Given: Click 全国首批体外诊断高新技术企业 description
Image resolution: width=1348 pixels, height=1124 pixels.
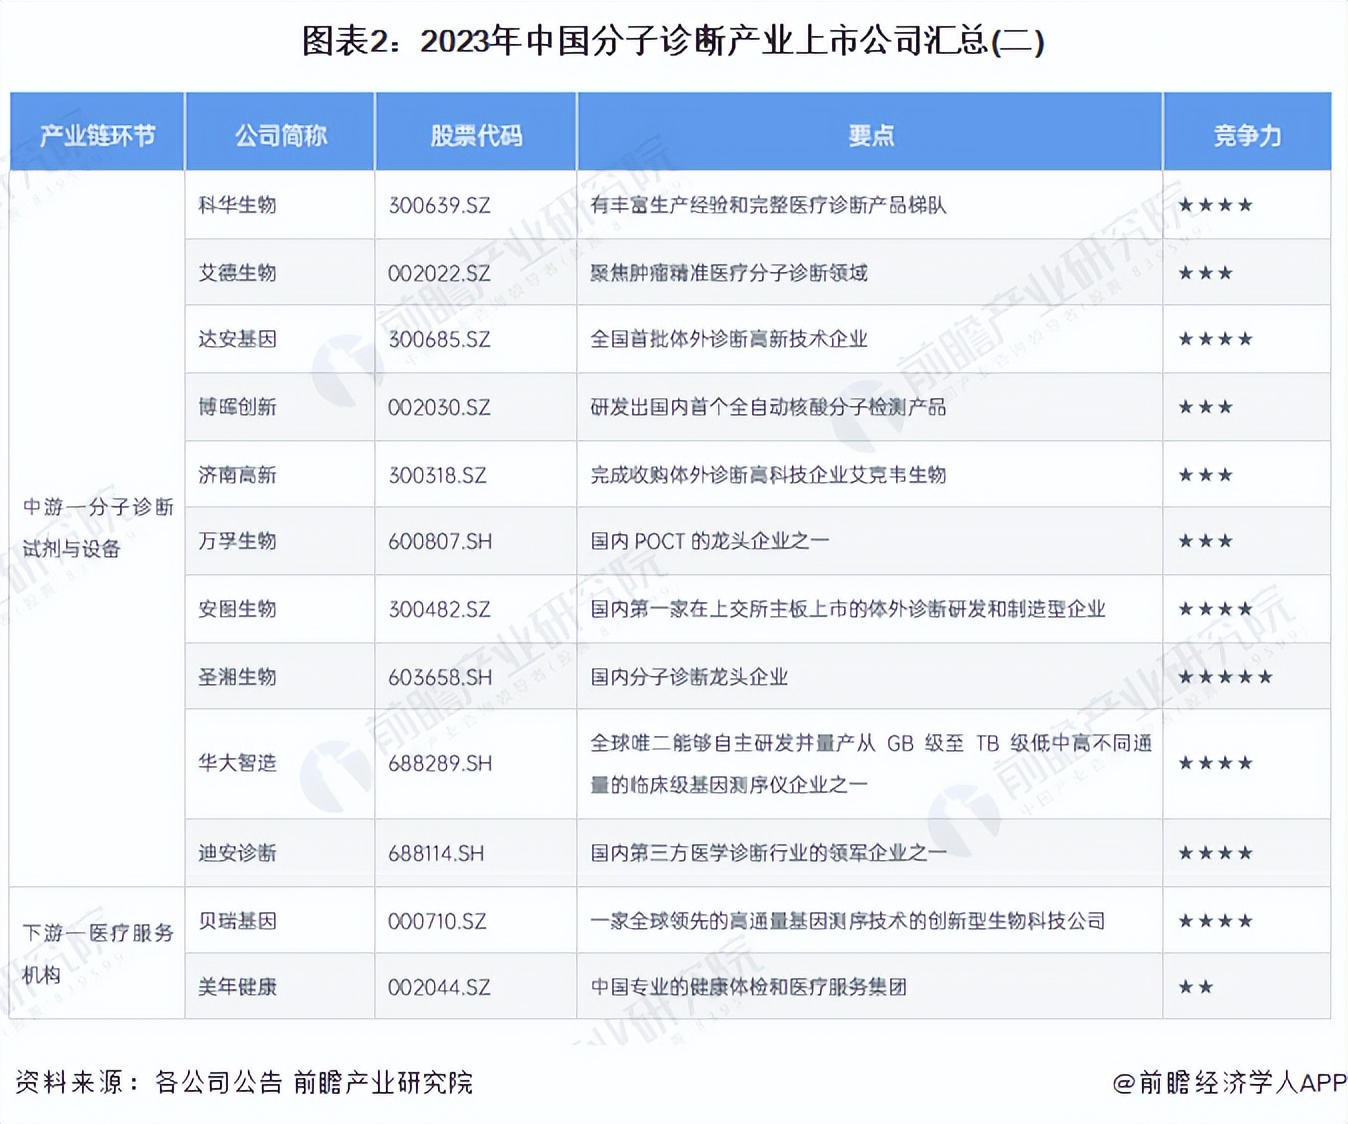Looking at the screenshot, I should [728, 339].
